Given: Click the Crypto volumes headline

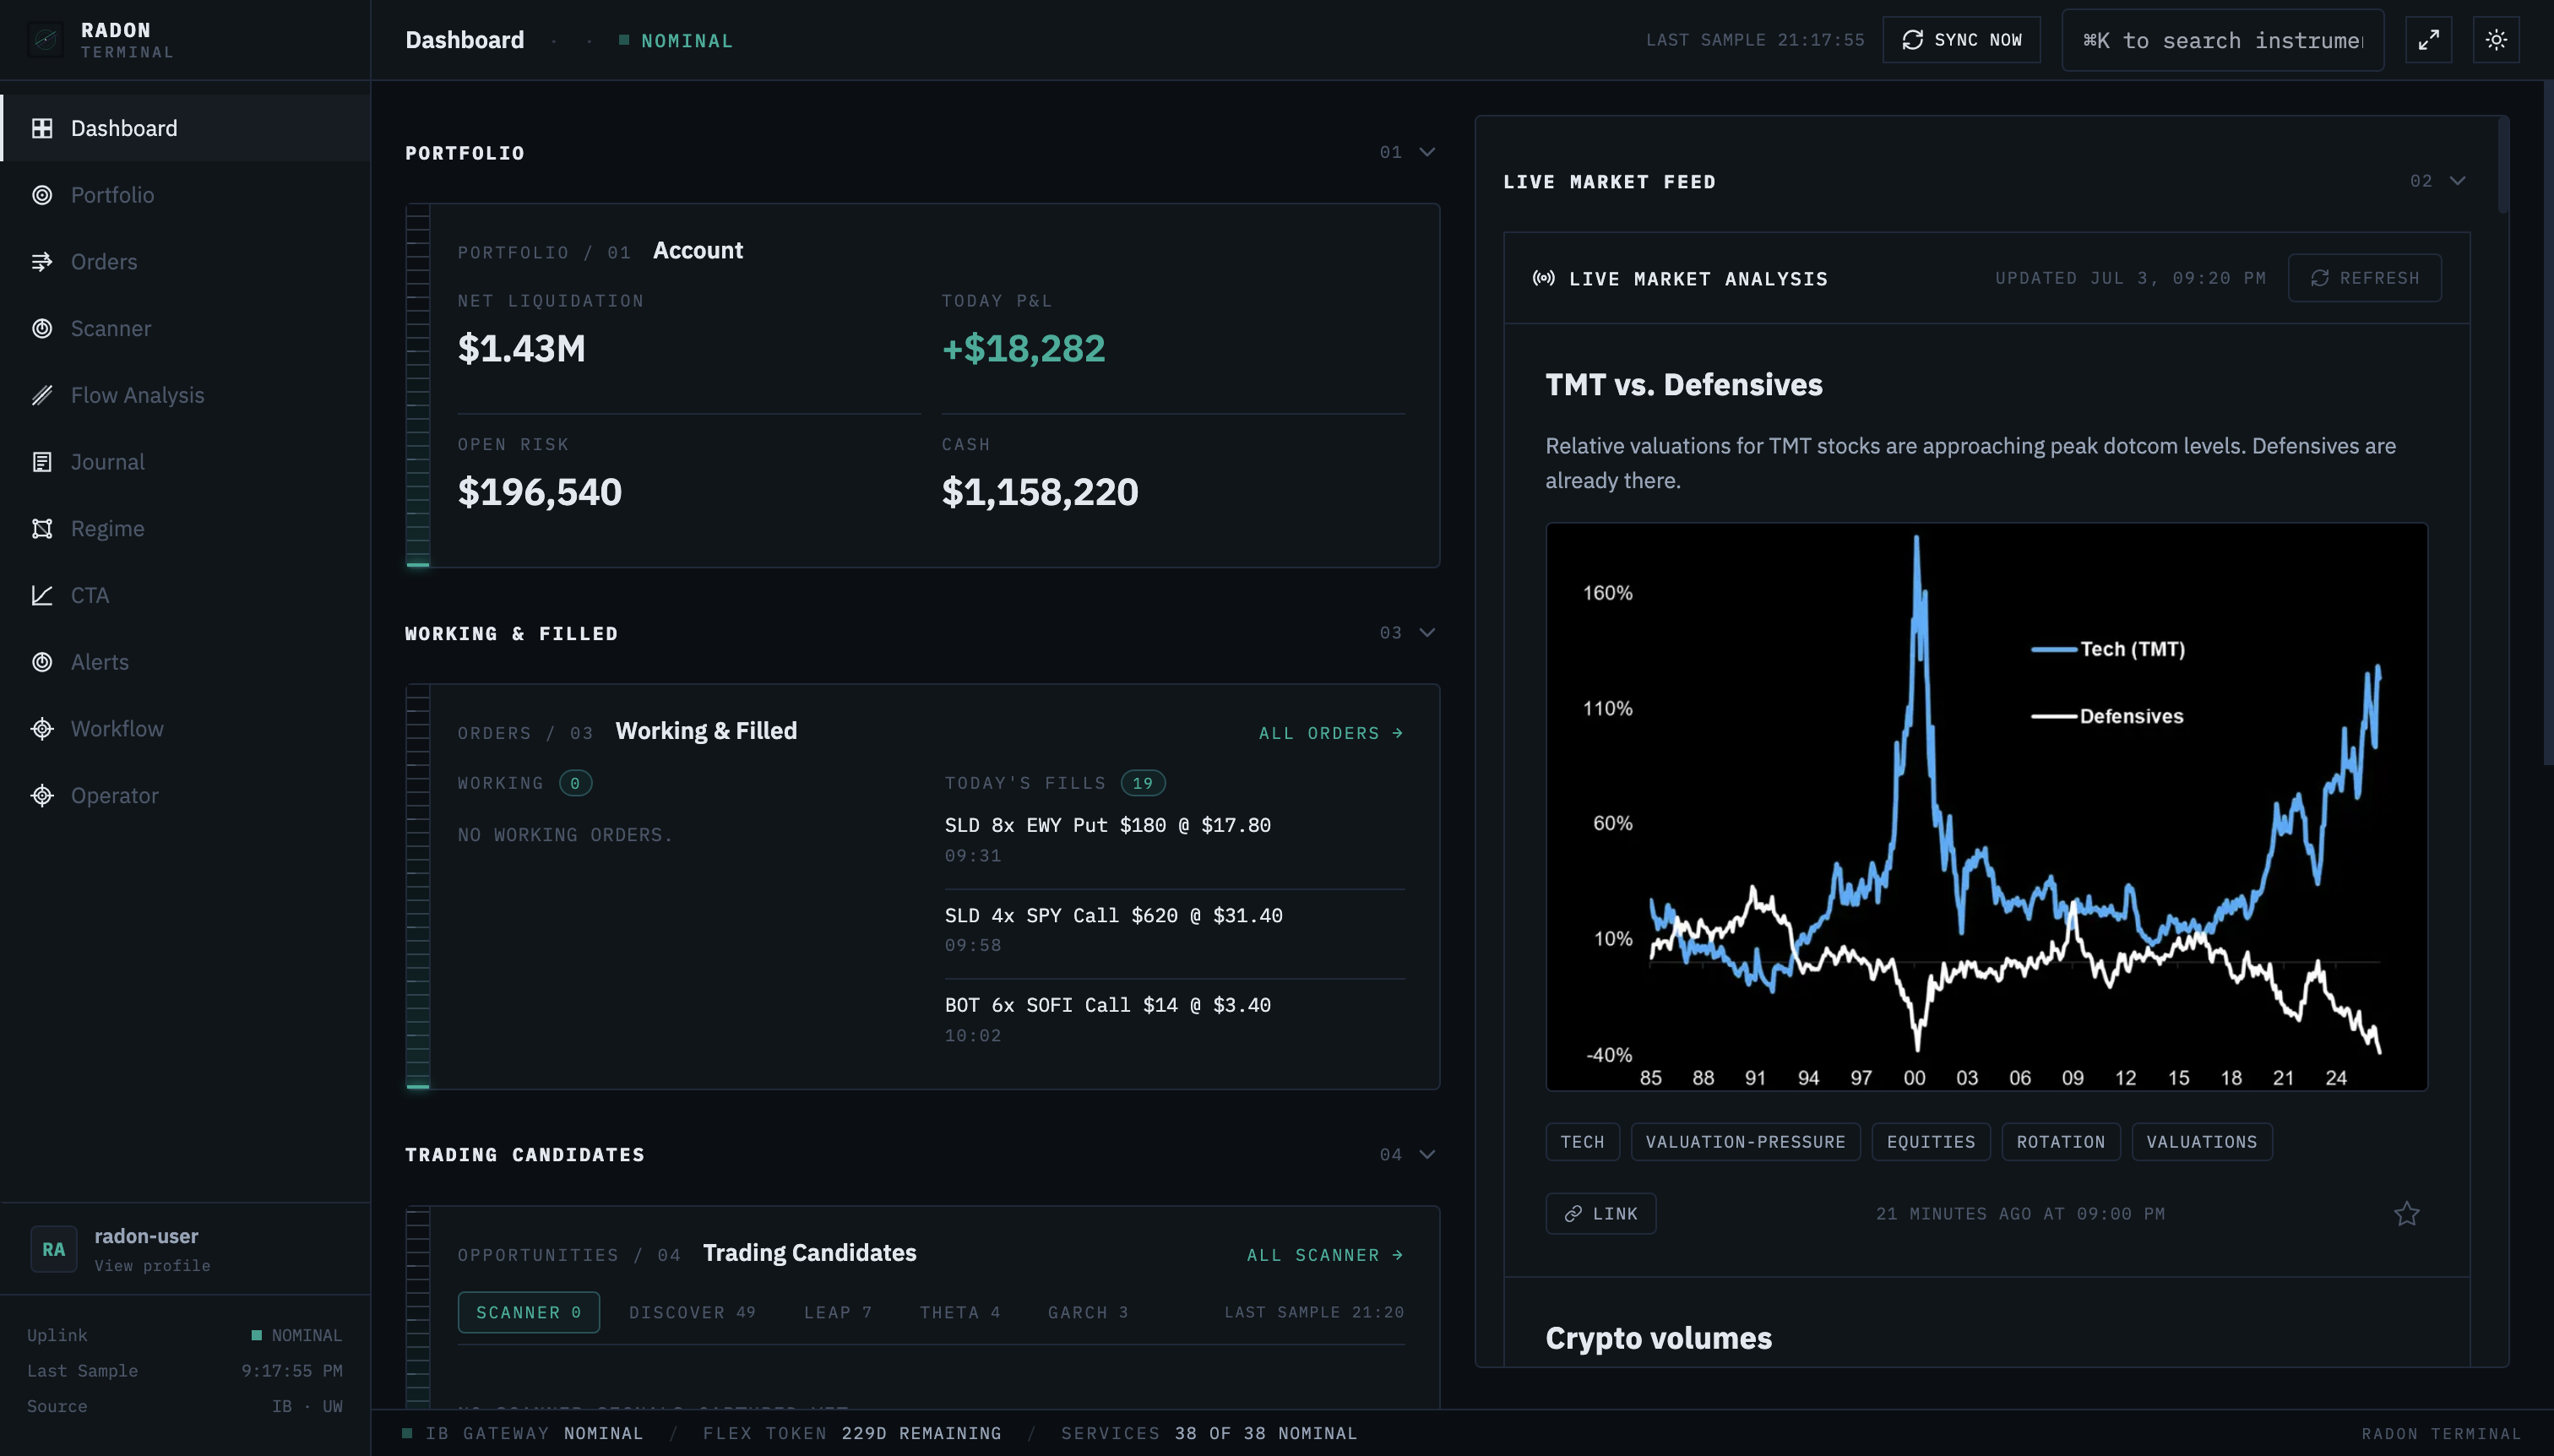Looking at the screenshot, I should [1658, 1338].
